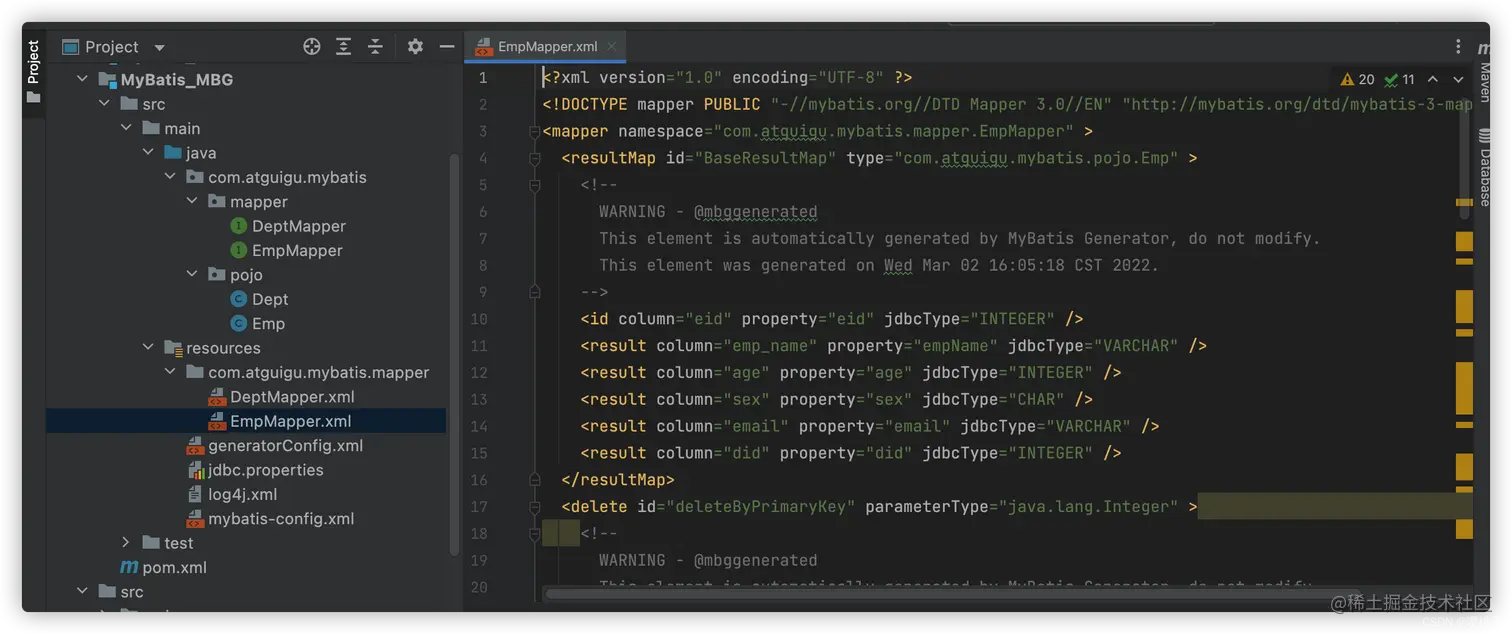
Task: Select the test folder
Action: click(x=179, y=543)
